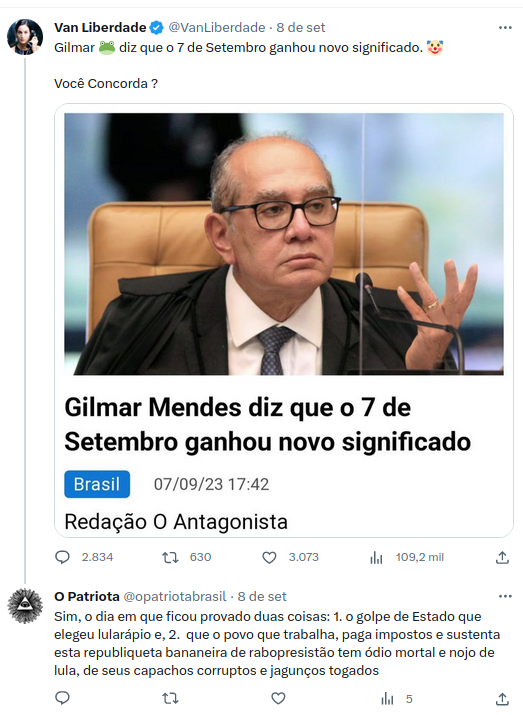View analytics showing 109,2 mil views
523x715 pixels.
tap(376, 557)
